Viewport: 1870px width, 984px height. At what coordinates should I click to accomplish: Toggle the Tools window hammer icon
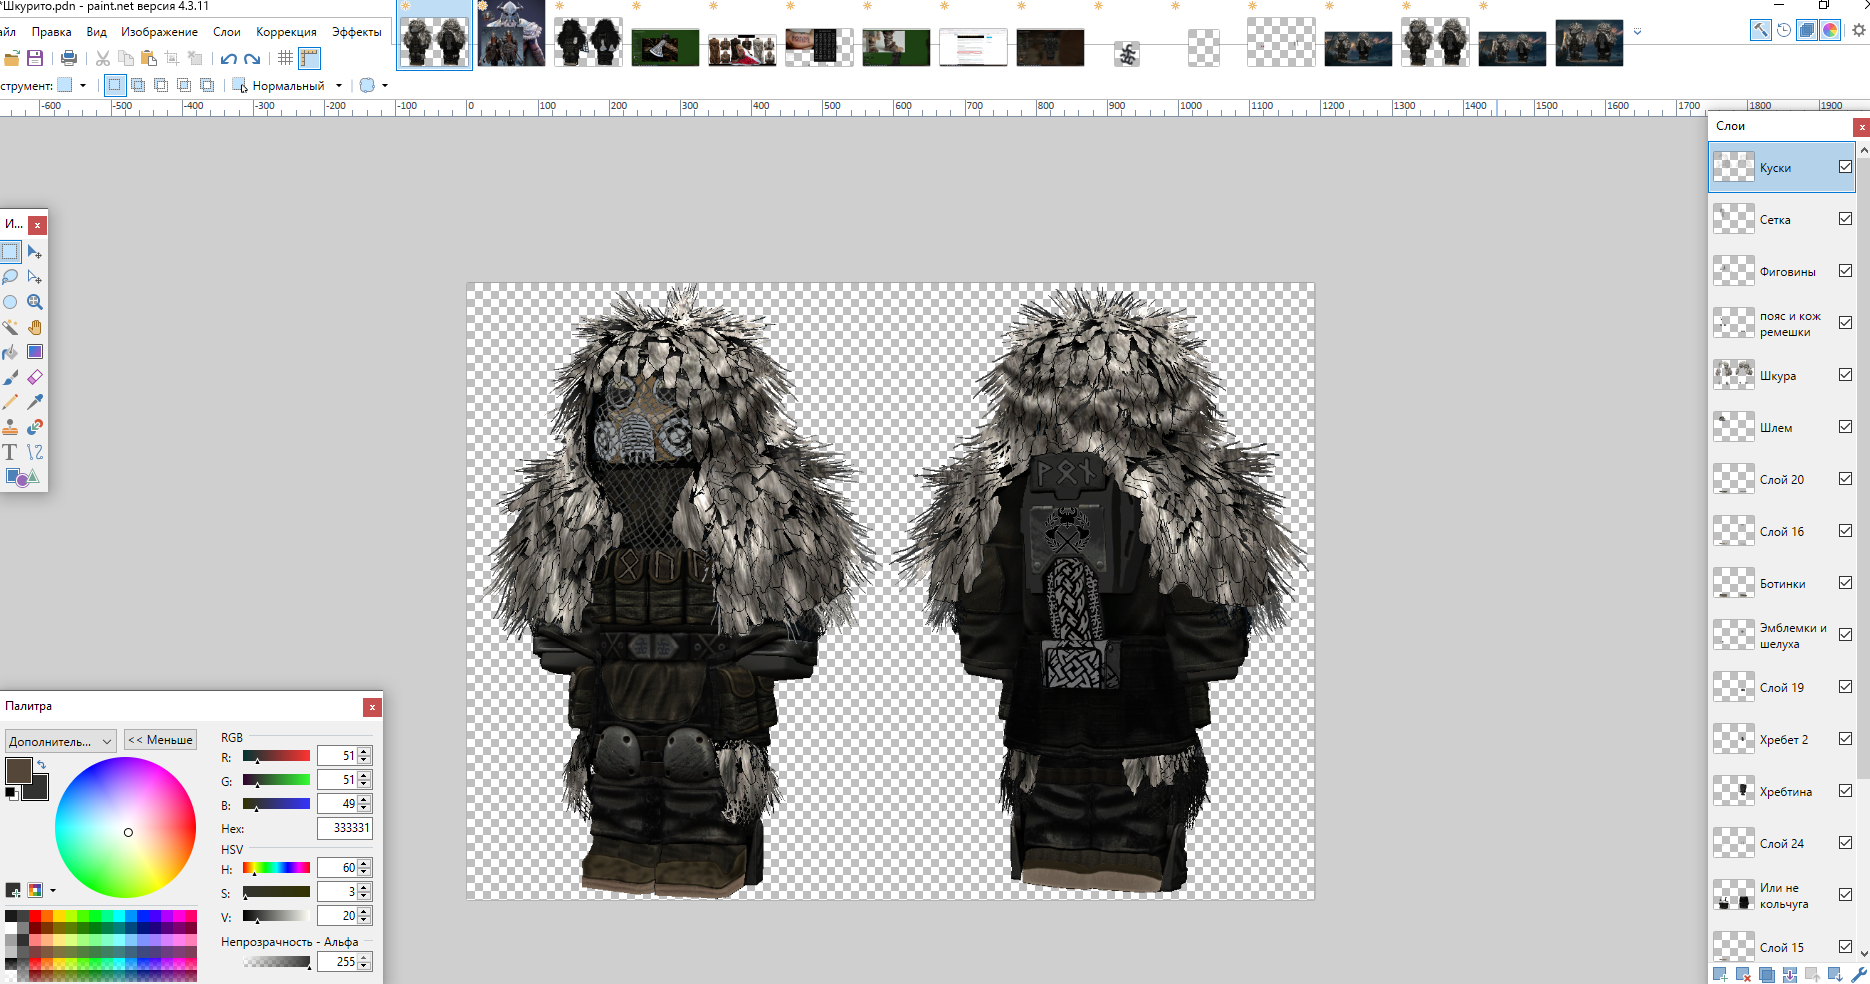click(1760, 30)
